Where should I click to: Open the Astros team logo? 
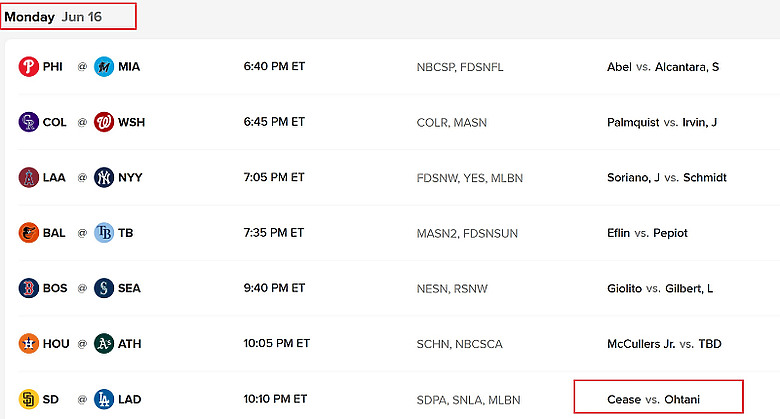pos(29,344)
